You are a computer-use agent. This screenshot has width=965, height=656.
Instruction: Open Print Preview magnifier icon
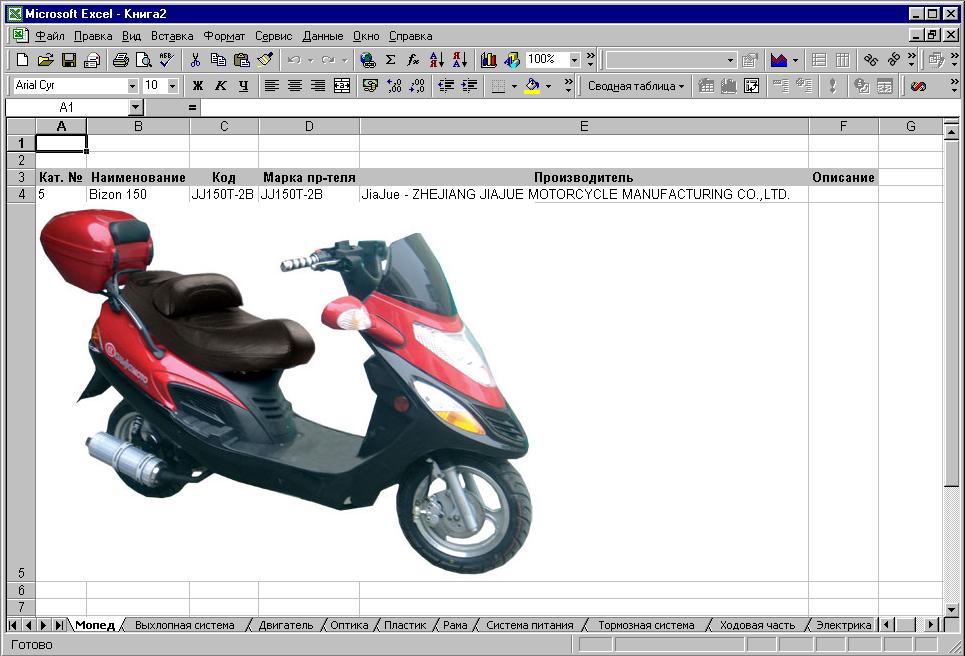pos(143,60)
